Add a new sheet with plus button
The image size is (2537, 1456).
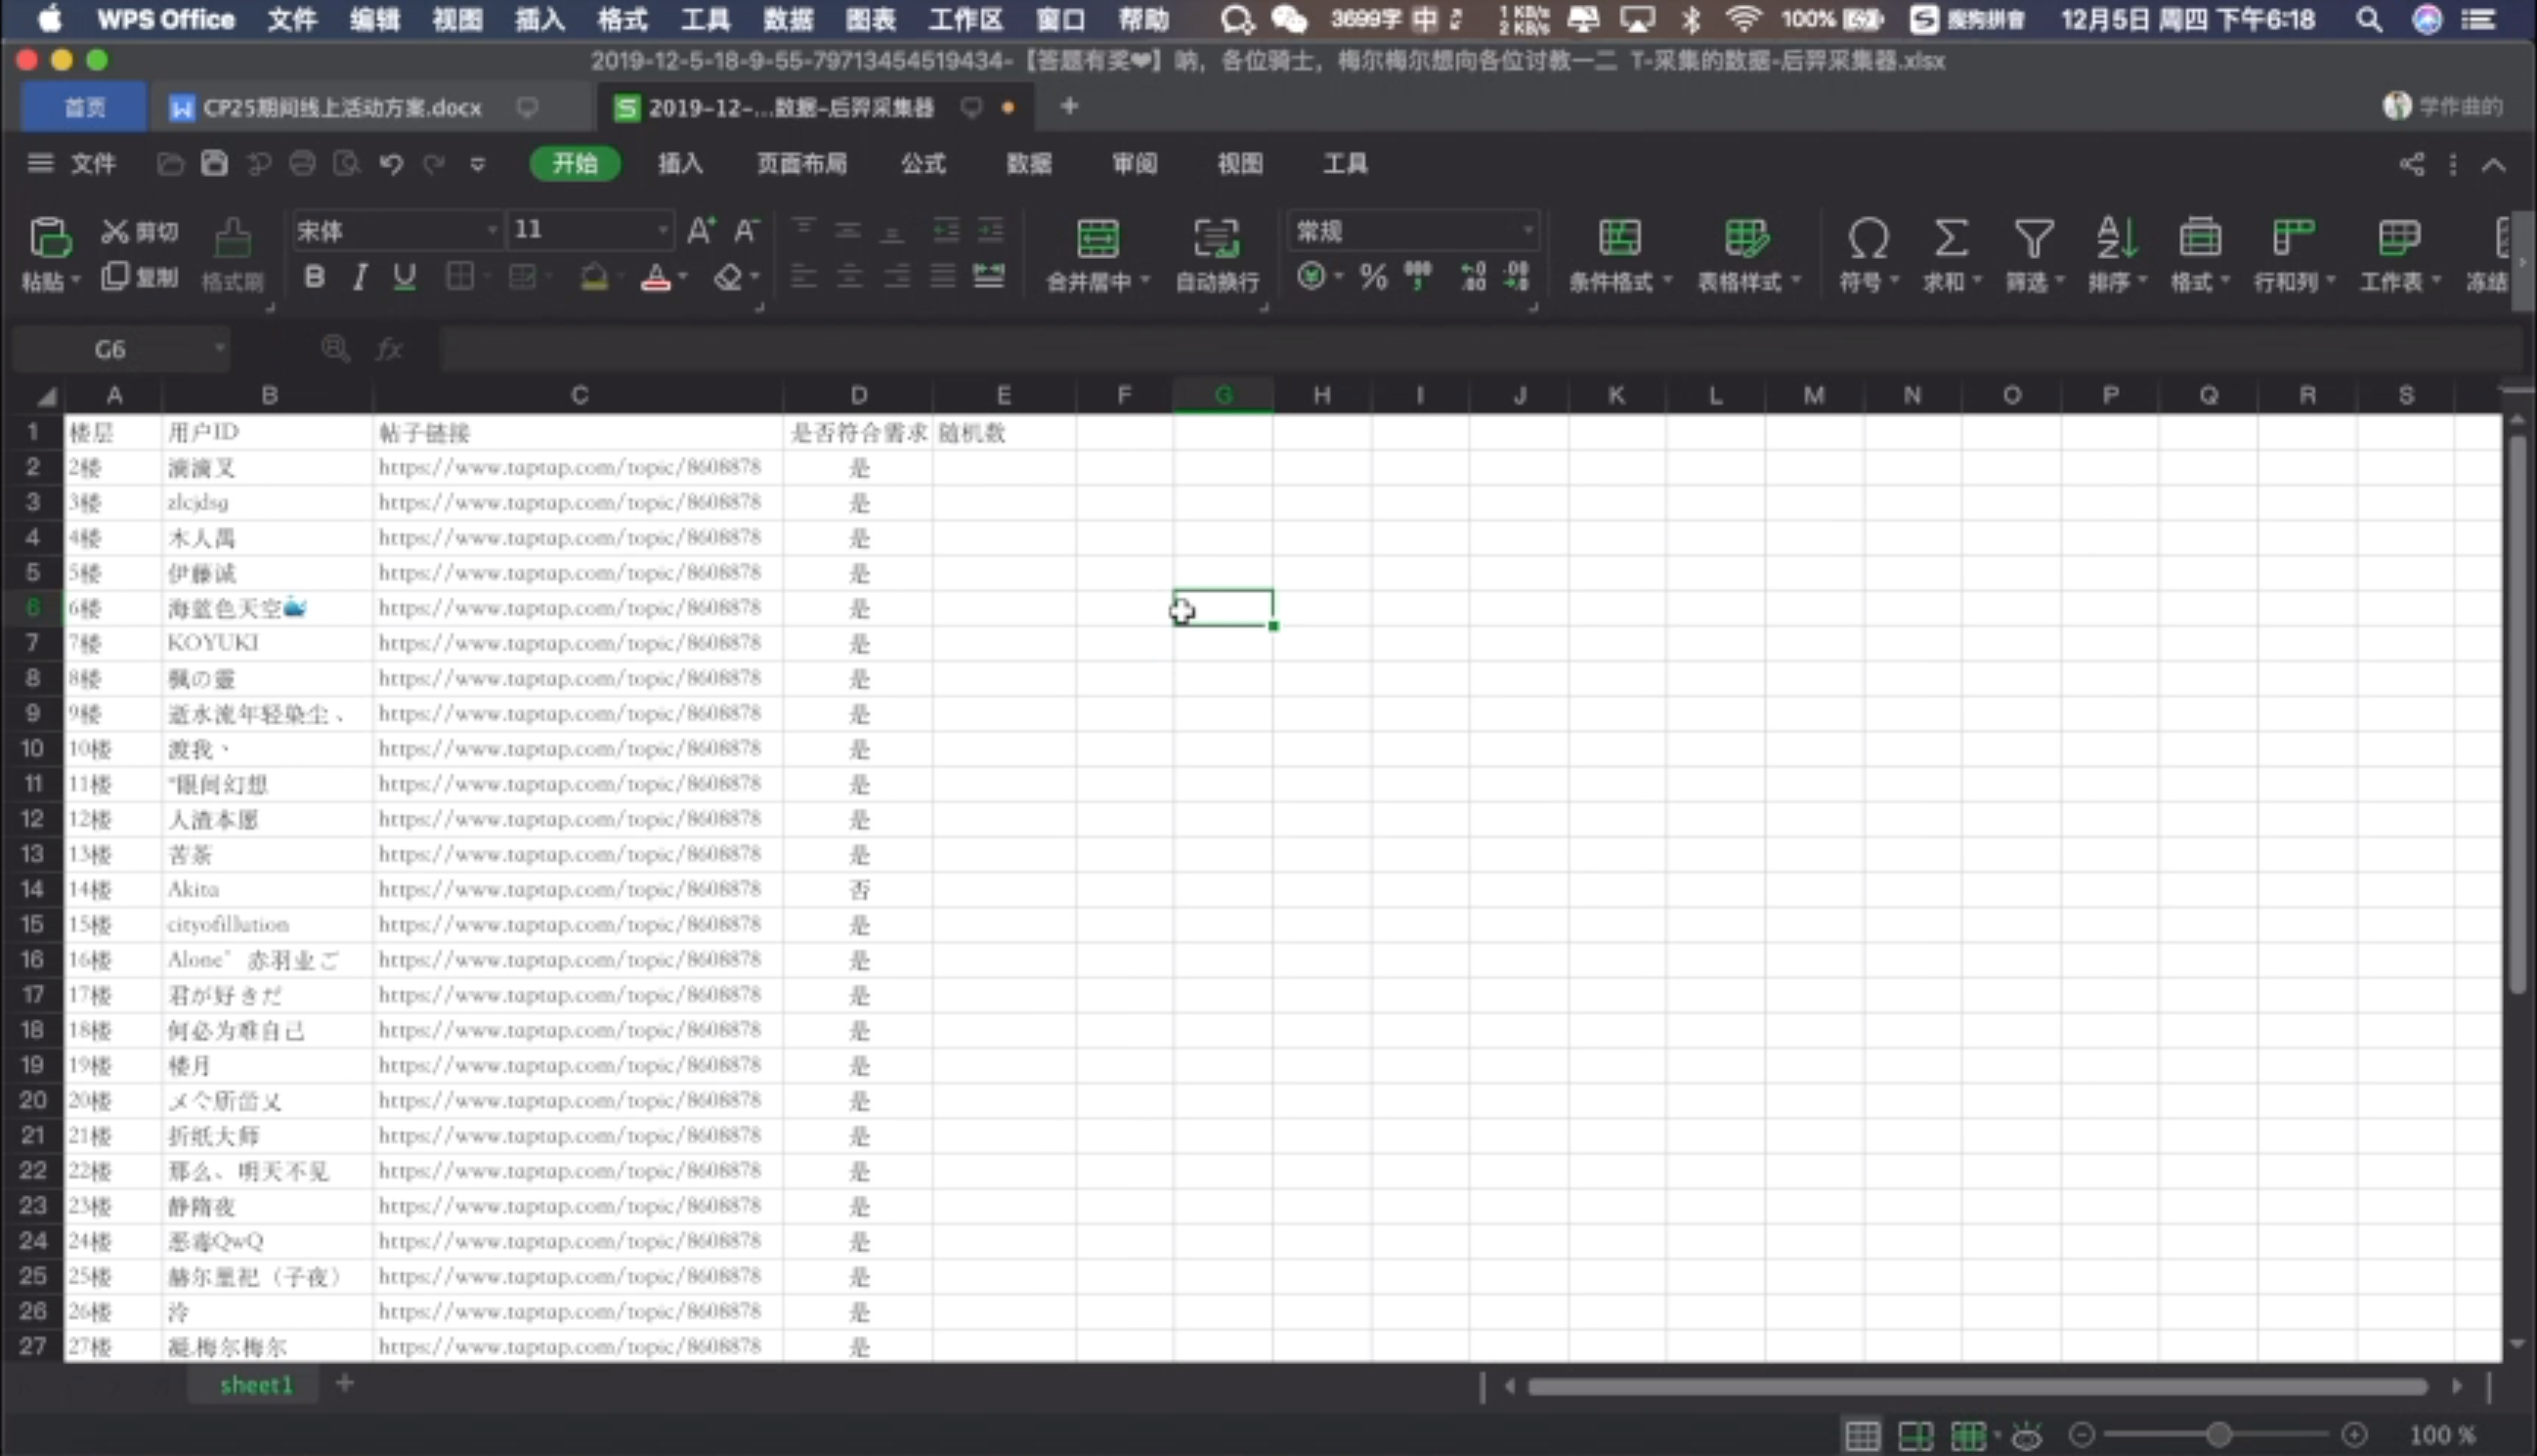click(x=345, y=1384)
